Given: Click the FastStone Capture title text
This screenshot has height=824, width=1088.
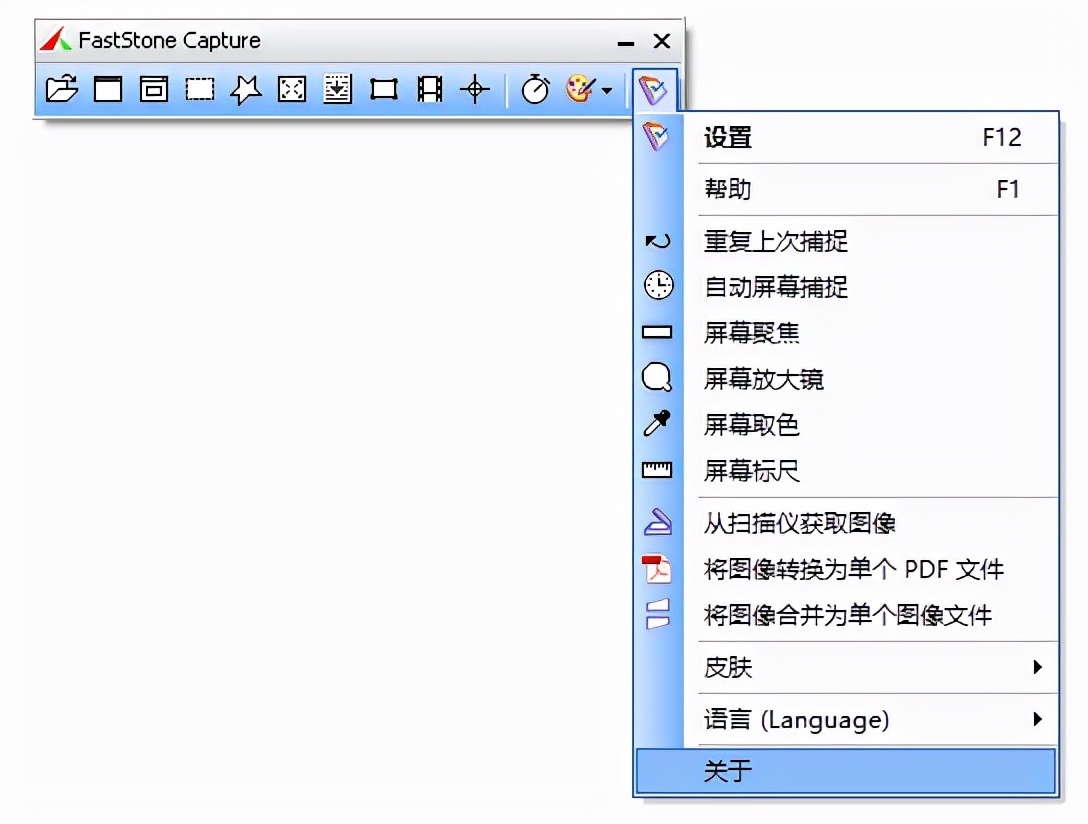Looking at the screenshot, I should point(169,41).
